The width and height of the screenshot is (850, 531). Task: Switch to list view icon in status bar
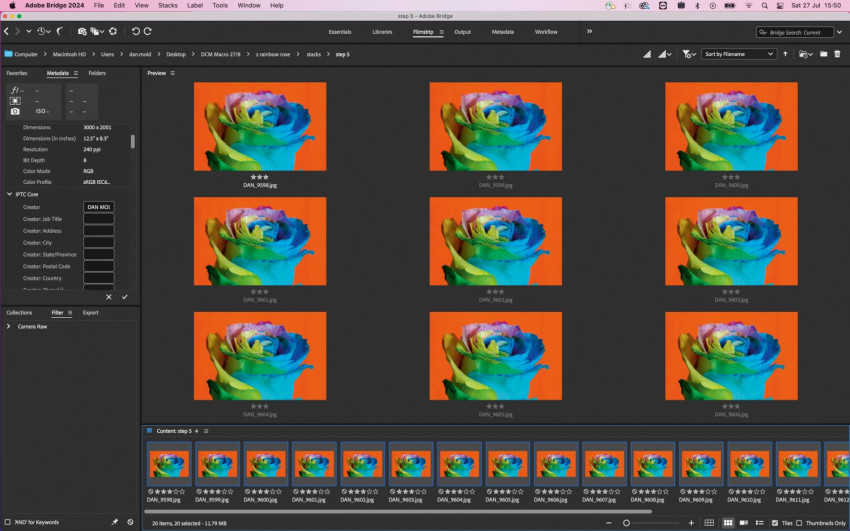coord(759,523)
